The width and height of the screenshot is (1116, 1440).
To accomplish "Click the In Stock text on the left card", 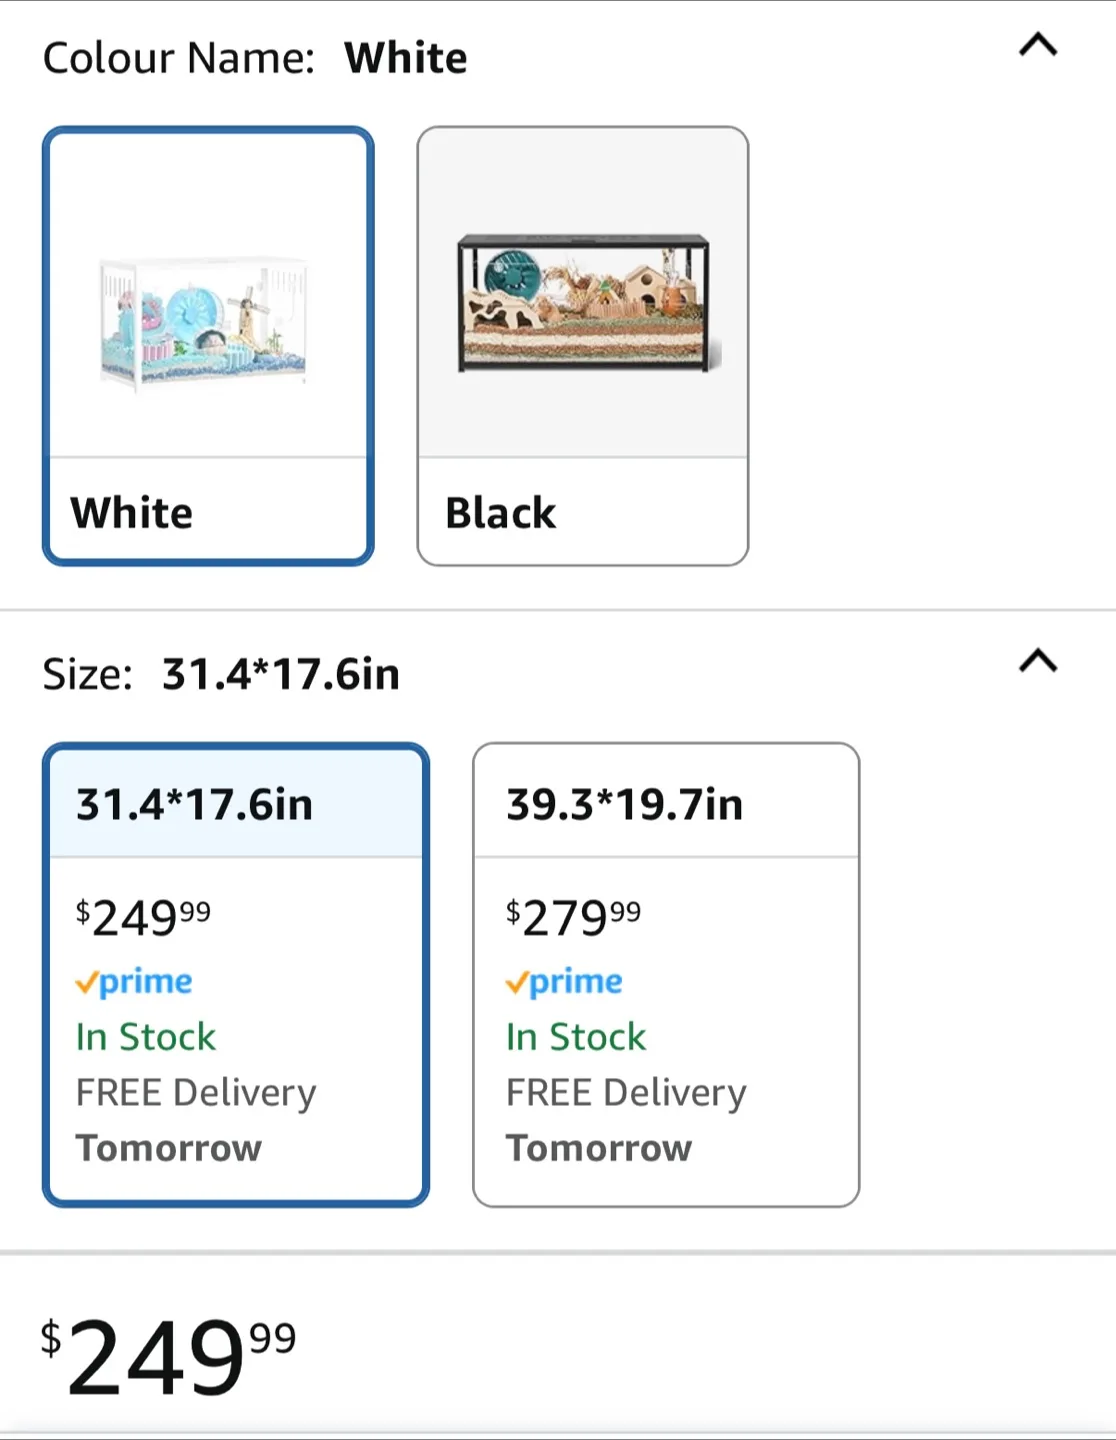I will 145,1037.
